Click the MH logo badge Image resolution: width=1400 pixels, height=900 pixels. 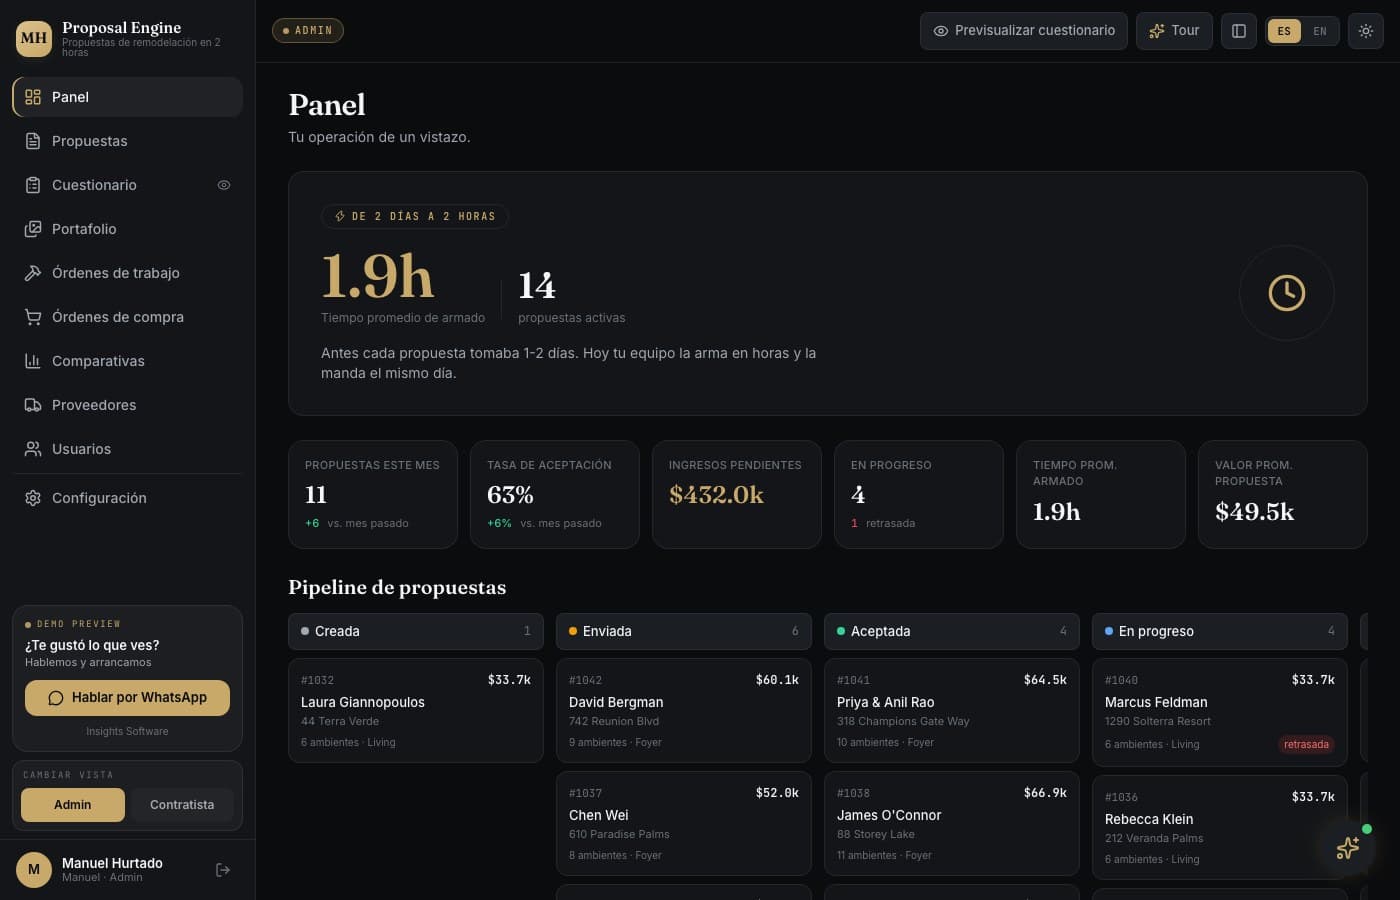tap(34, 38)
